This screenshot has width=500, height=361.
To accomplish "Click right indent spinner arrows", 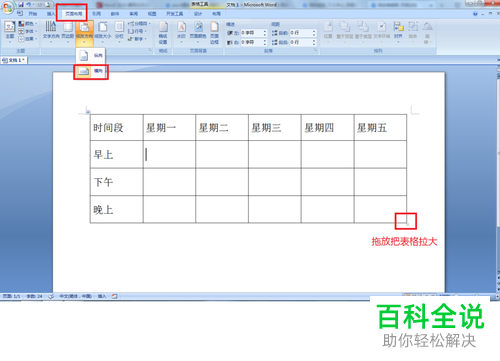I will tap(265, 42).
